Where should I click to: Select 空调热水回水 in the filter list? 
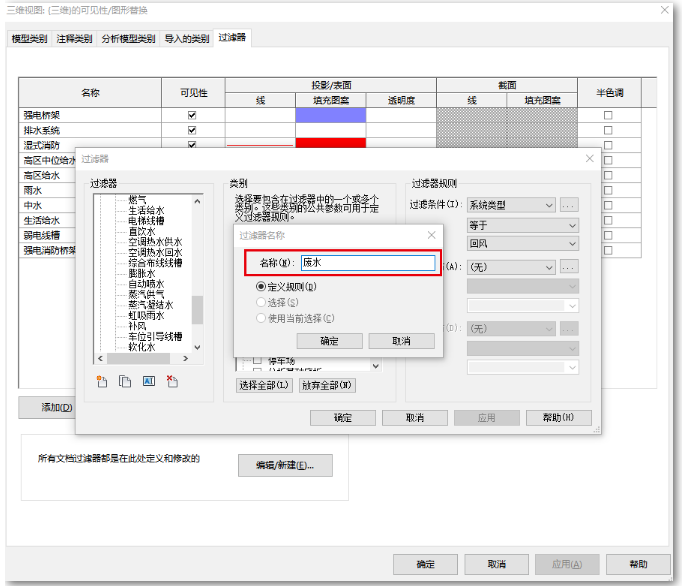click(155, 252)
